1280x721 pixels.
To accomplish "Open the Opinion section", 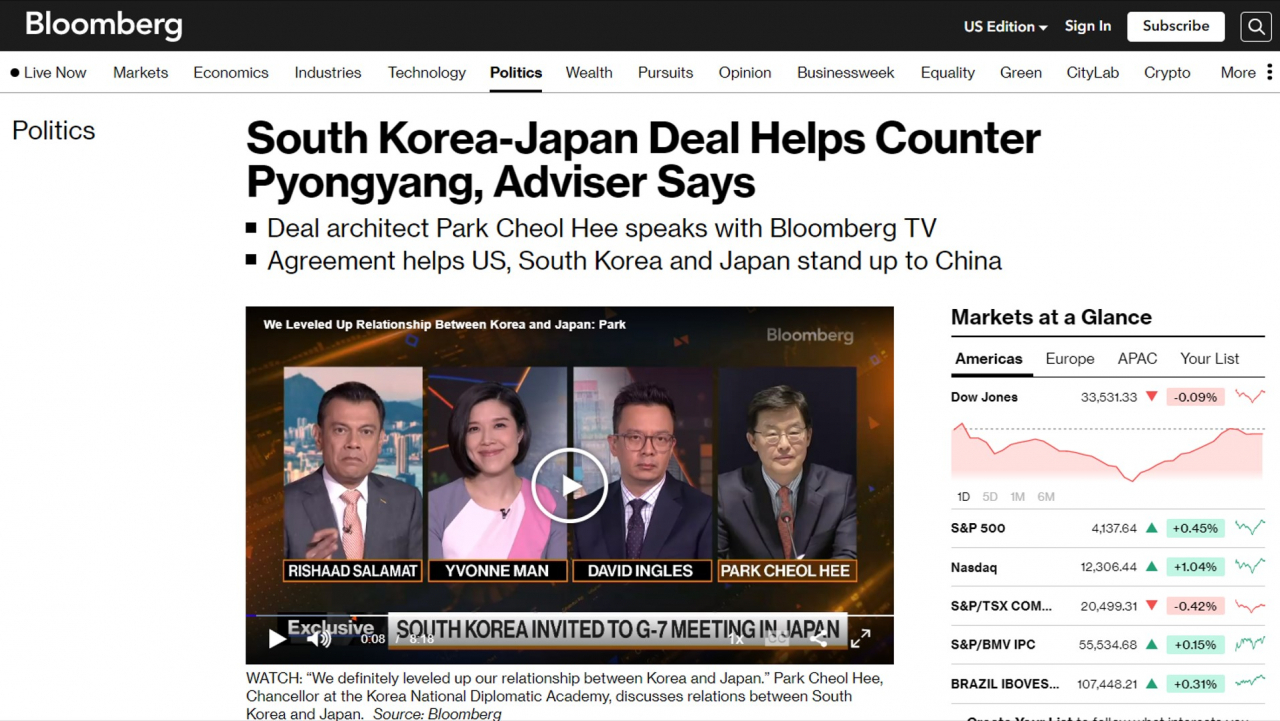I will [745, 73].
